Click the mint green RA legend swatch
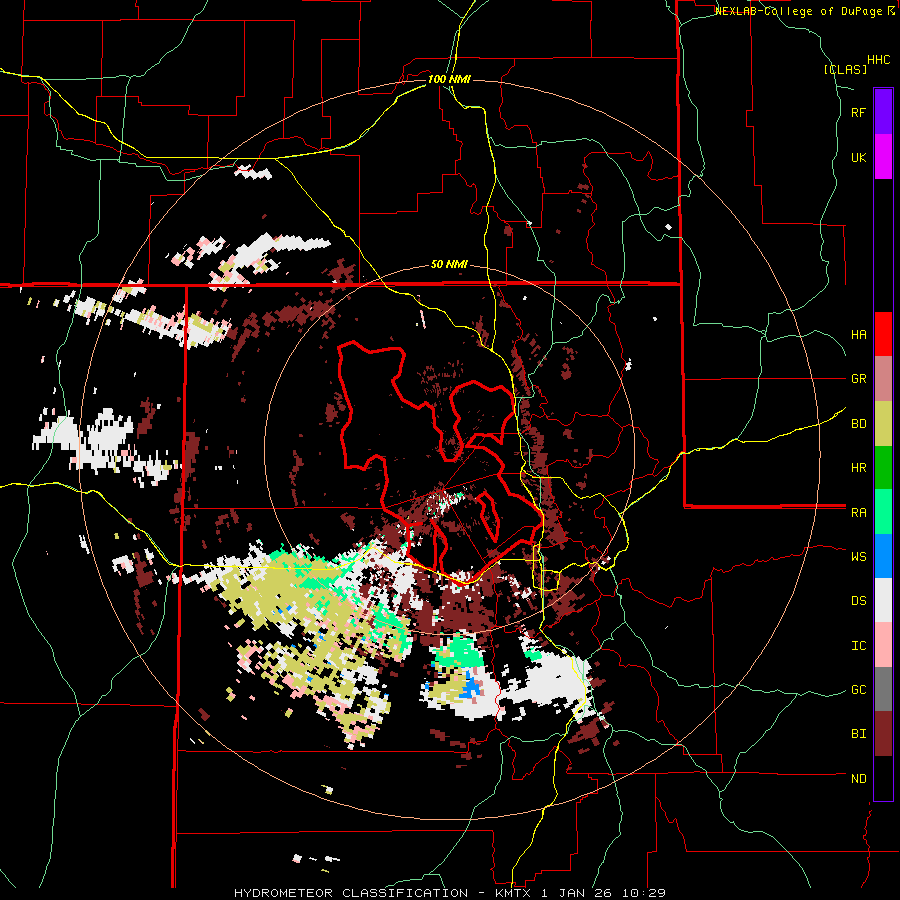 [883, 512]
